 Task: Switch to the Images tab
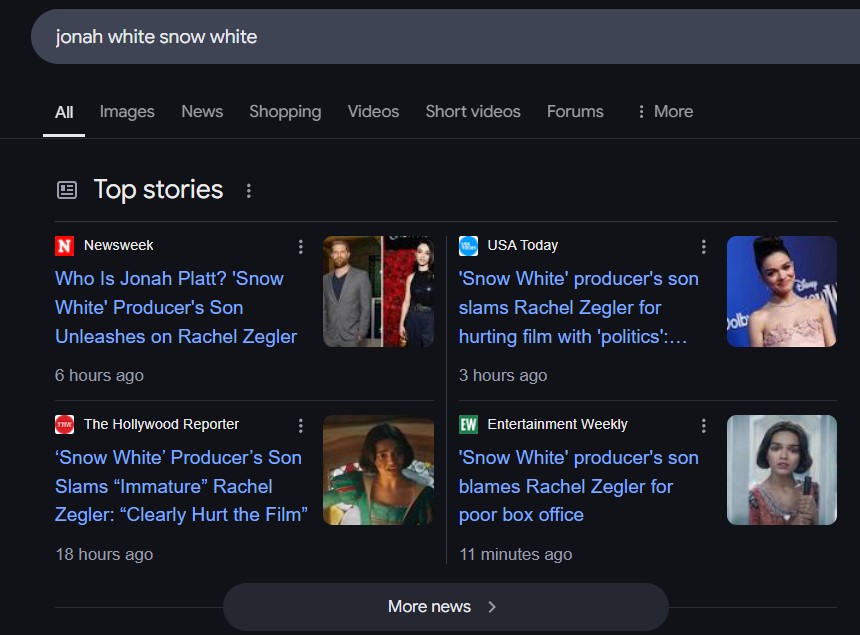(x=127, y=112)
